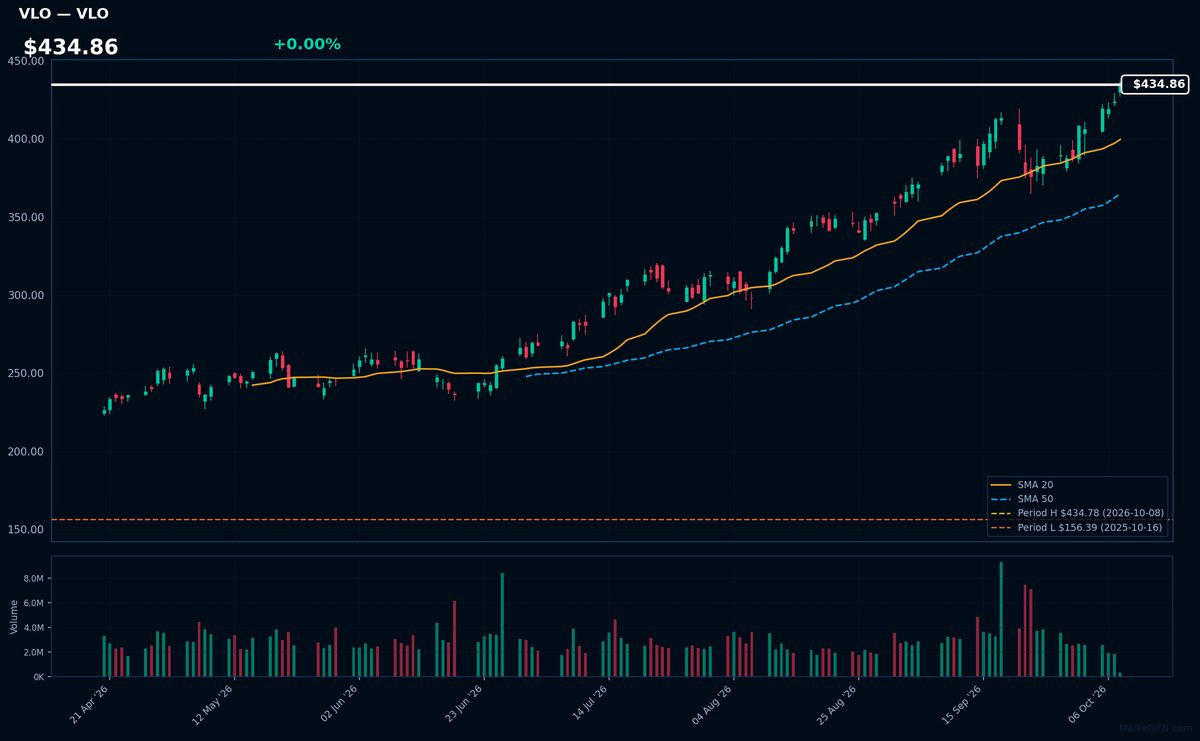Image resolution: width=1200 pixels, height=741 pixels.
Task: Click the 02 Jun '26 date label
Action: click(341, 704)
